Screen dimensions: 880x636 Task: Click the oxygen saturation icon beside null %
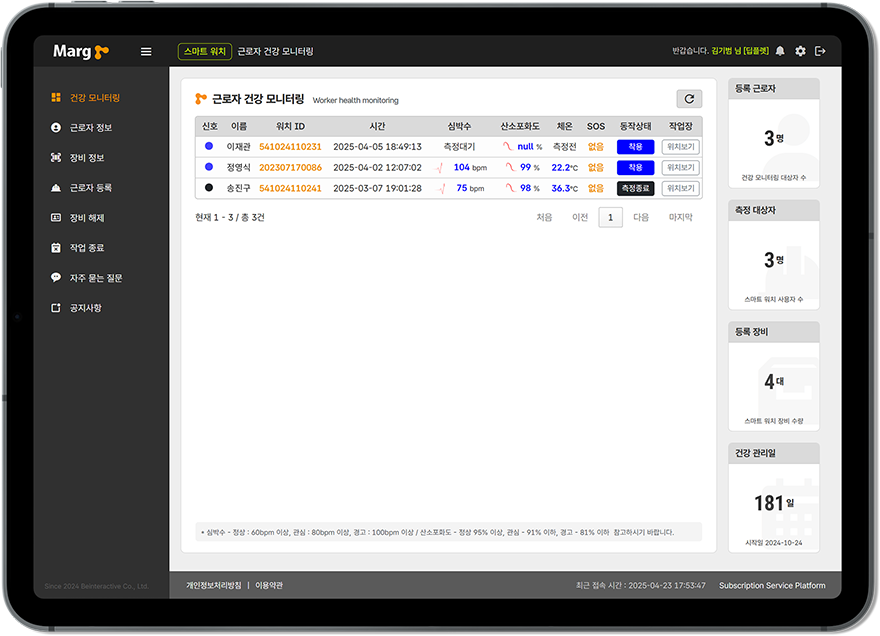pyautogui.click(x=507, y=147)
